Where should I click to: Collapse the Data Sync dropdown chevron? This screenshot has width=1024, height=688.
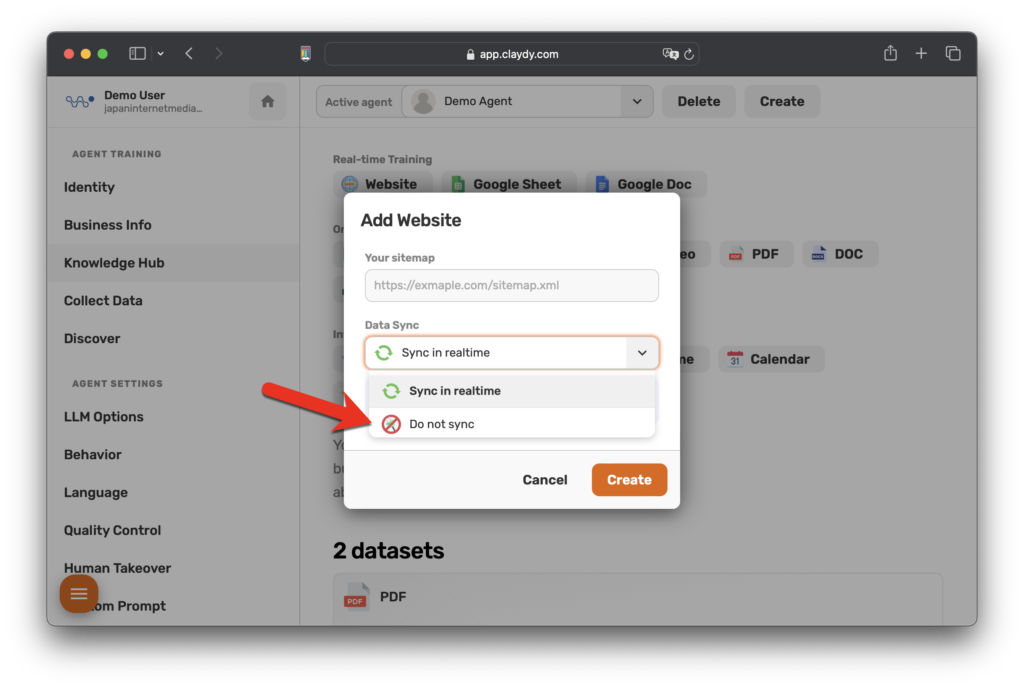click(x=642, y=353)
